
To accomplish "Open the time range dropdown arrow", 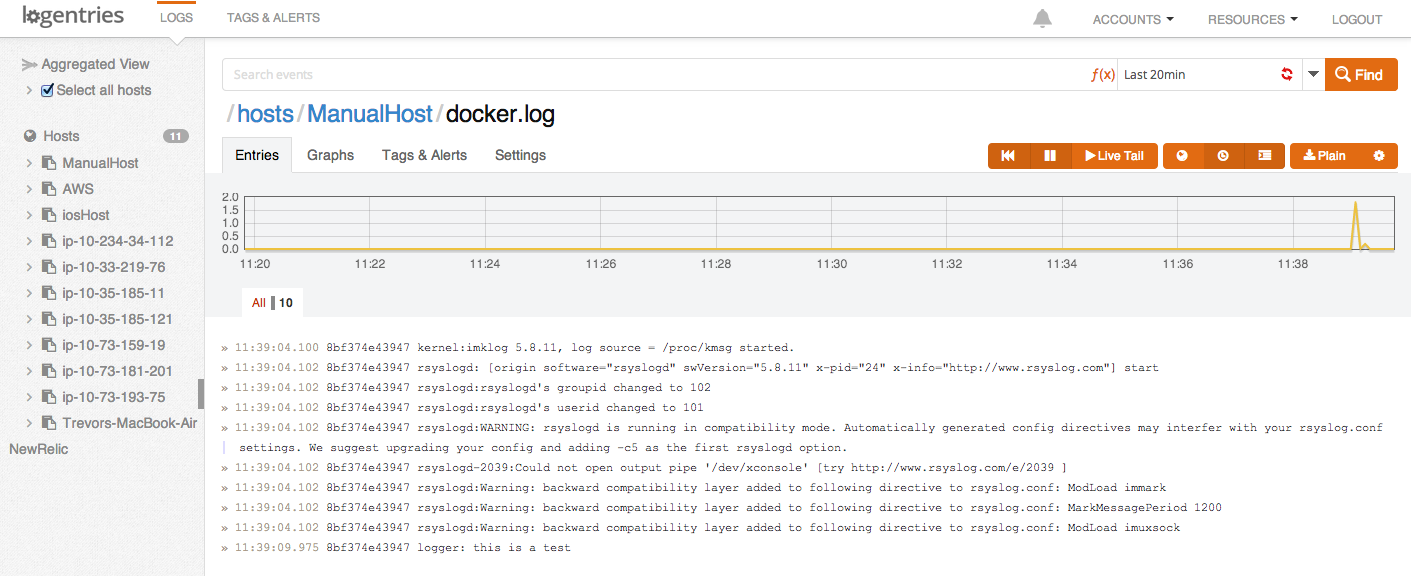I will pos(1313,75).
